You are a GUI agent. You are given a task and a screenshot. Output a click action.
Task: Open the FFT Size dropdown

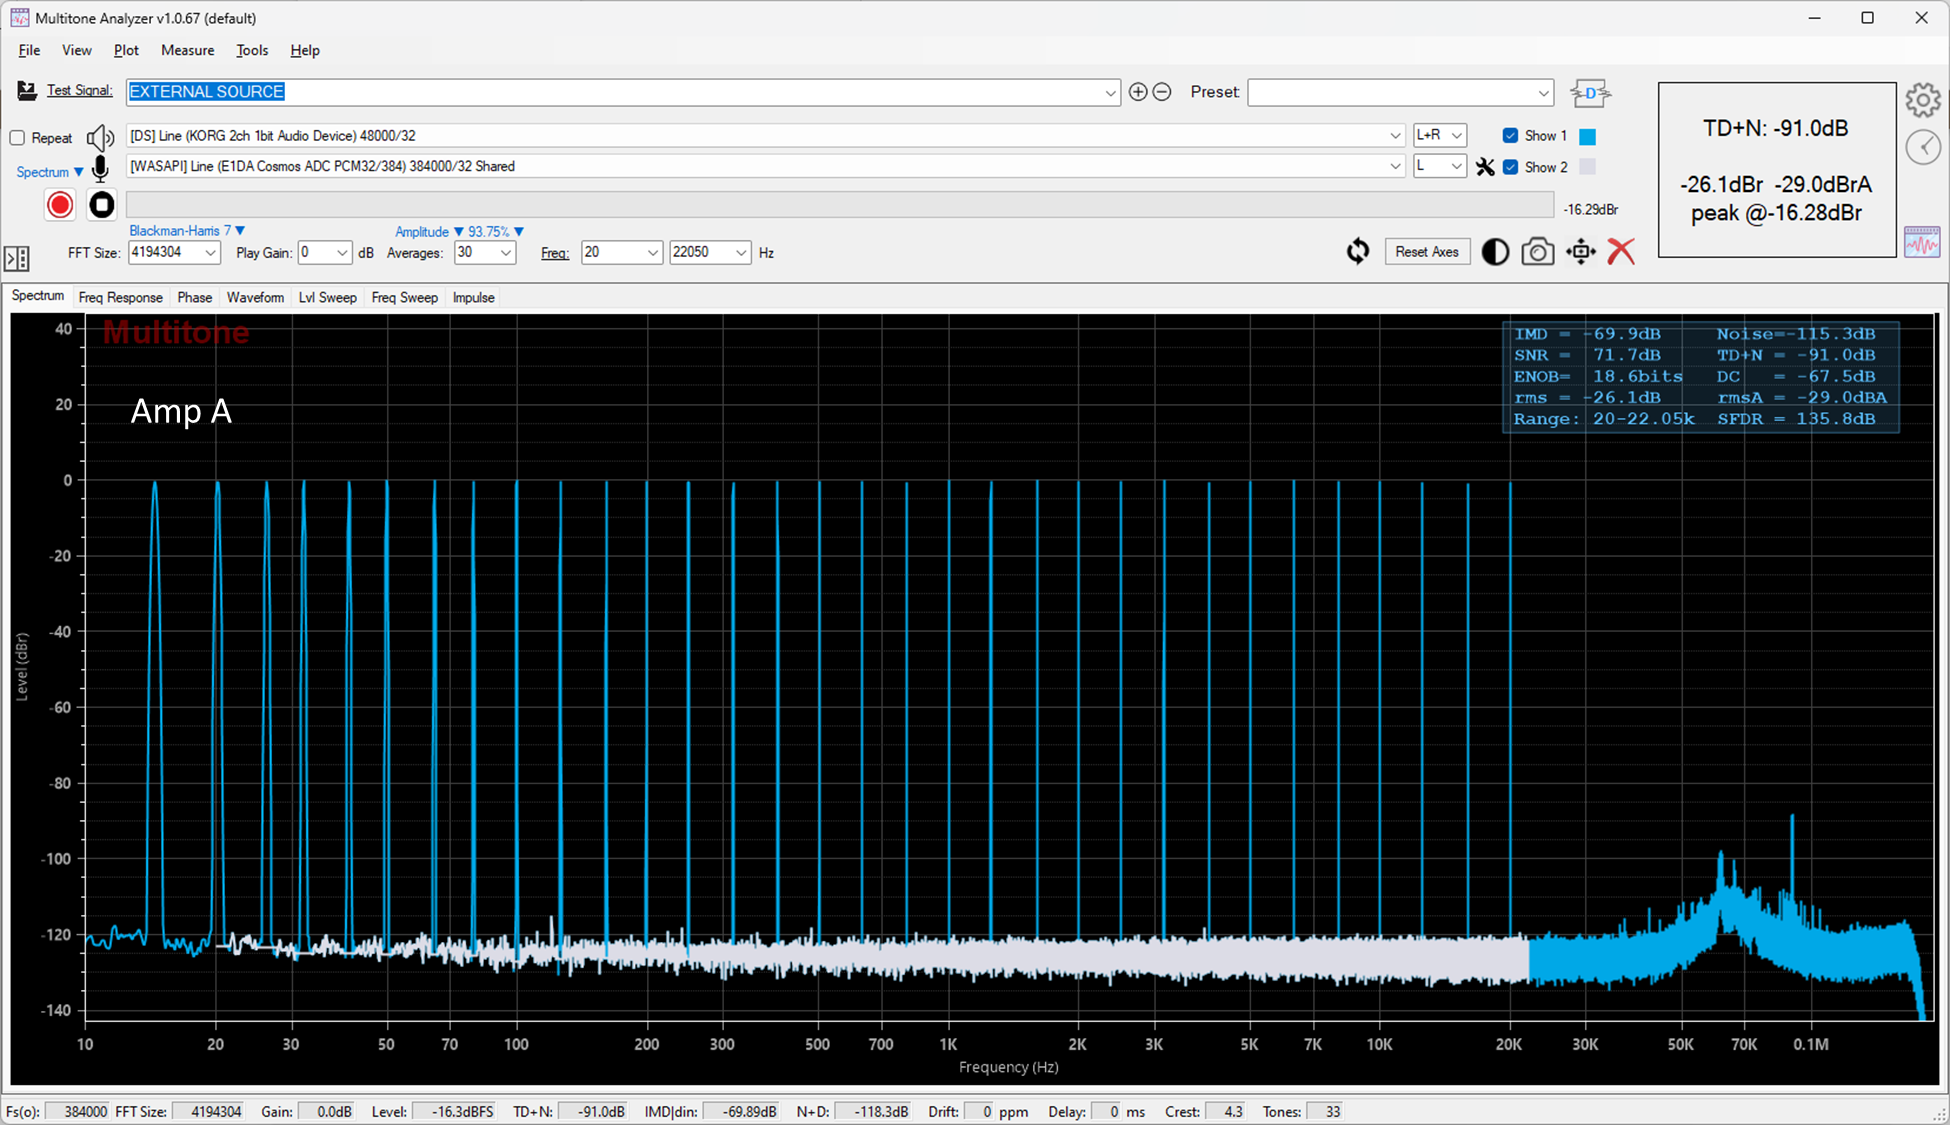tap(210, 253)
